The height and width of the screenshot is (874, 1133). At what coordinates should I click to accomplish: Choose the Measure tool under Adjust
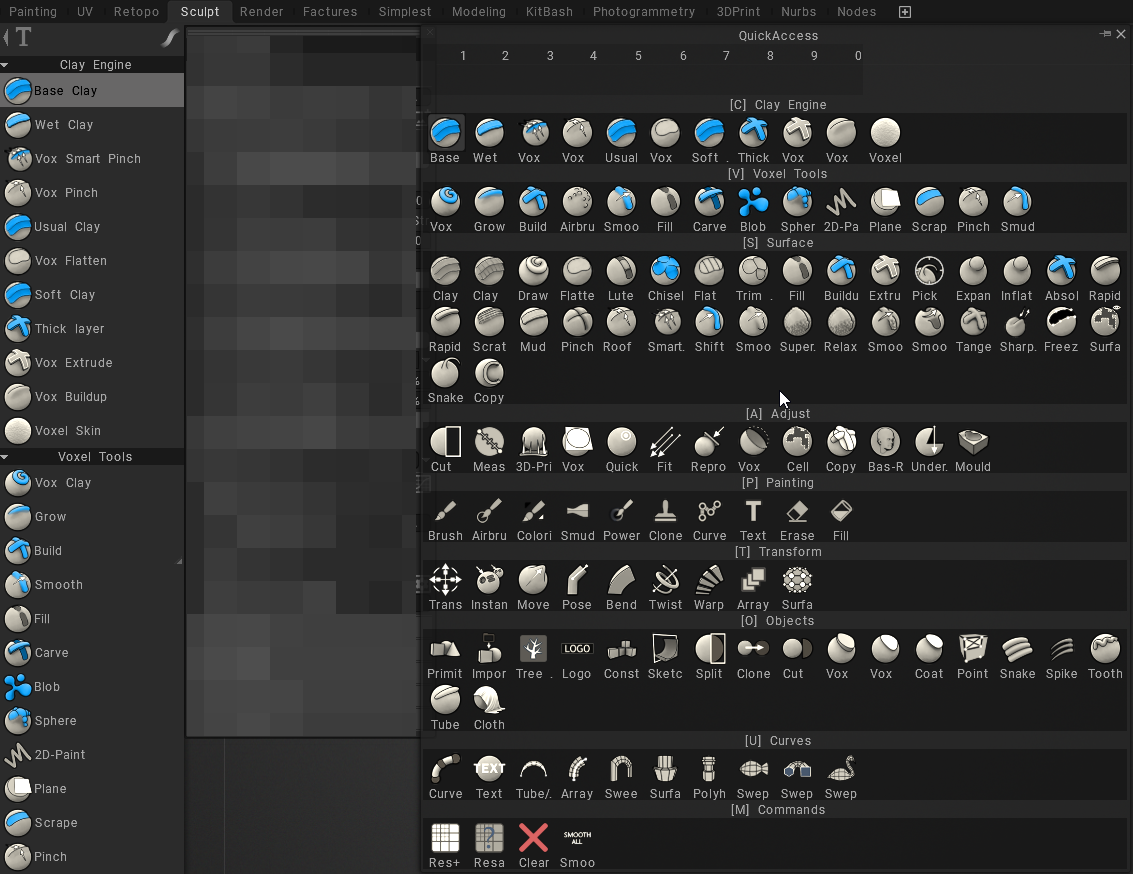point(489,443)
